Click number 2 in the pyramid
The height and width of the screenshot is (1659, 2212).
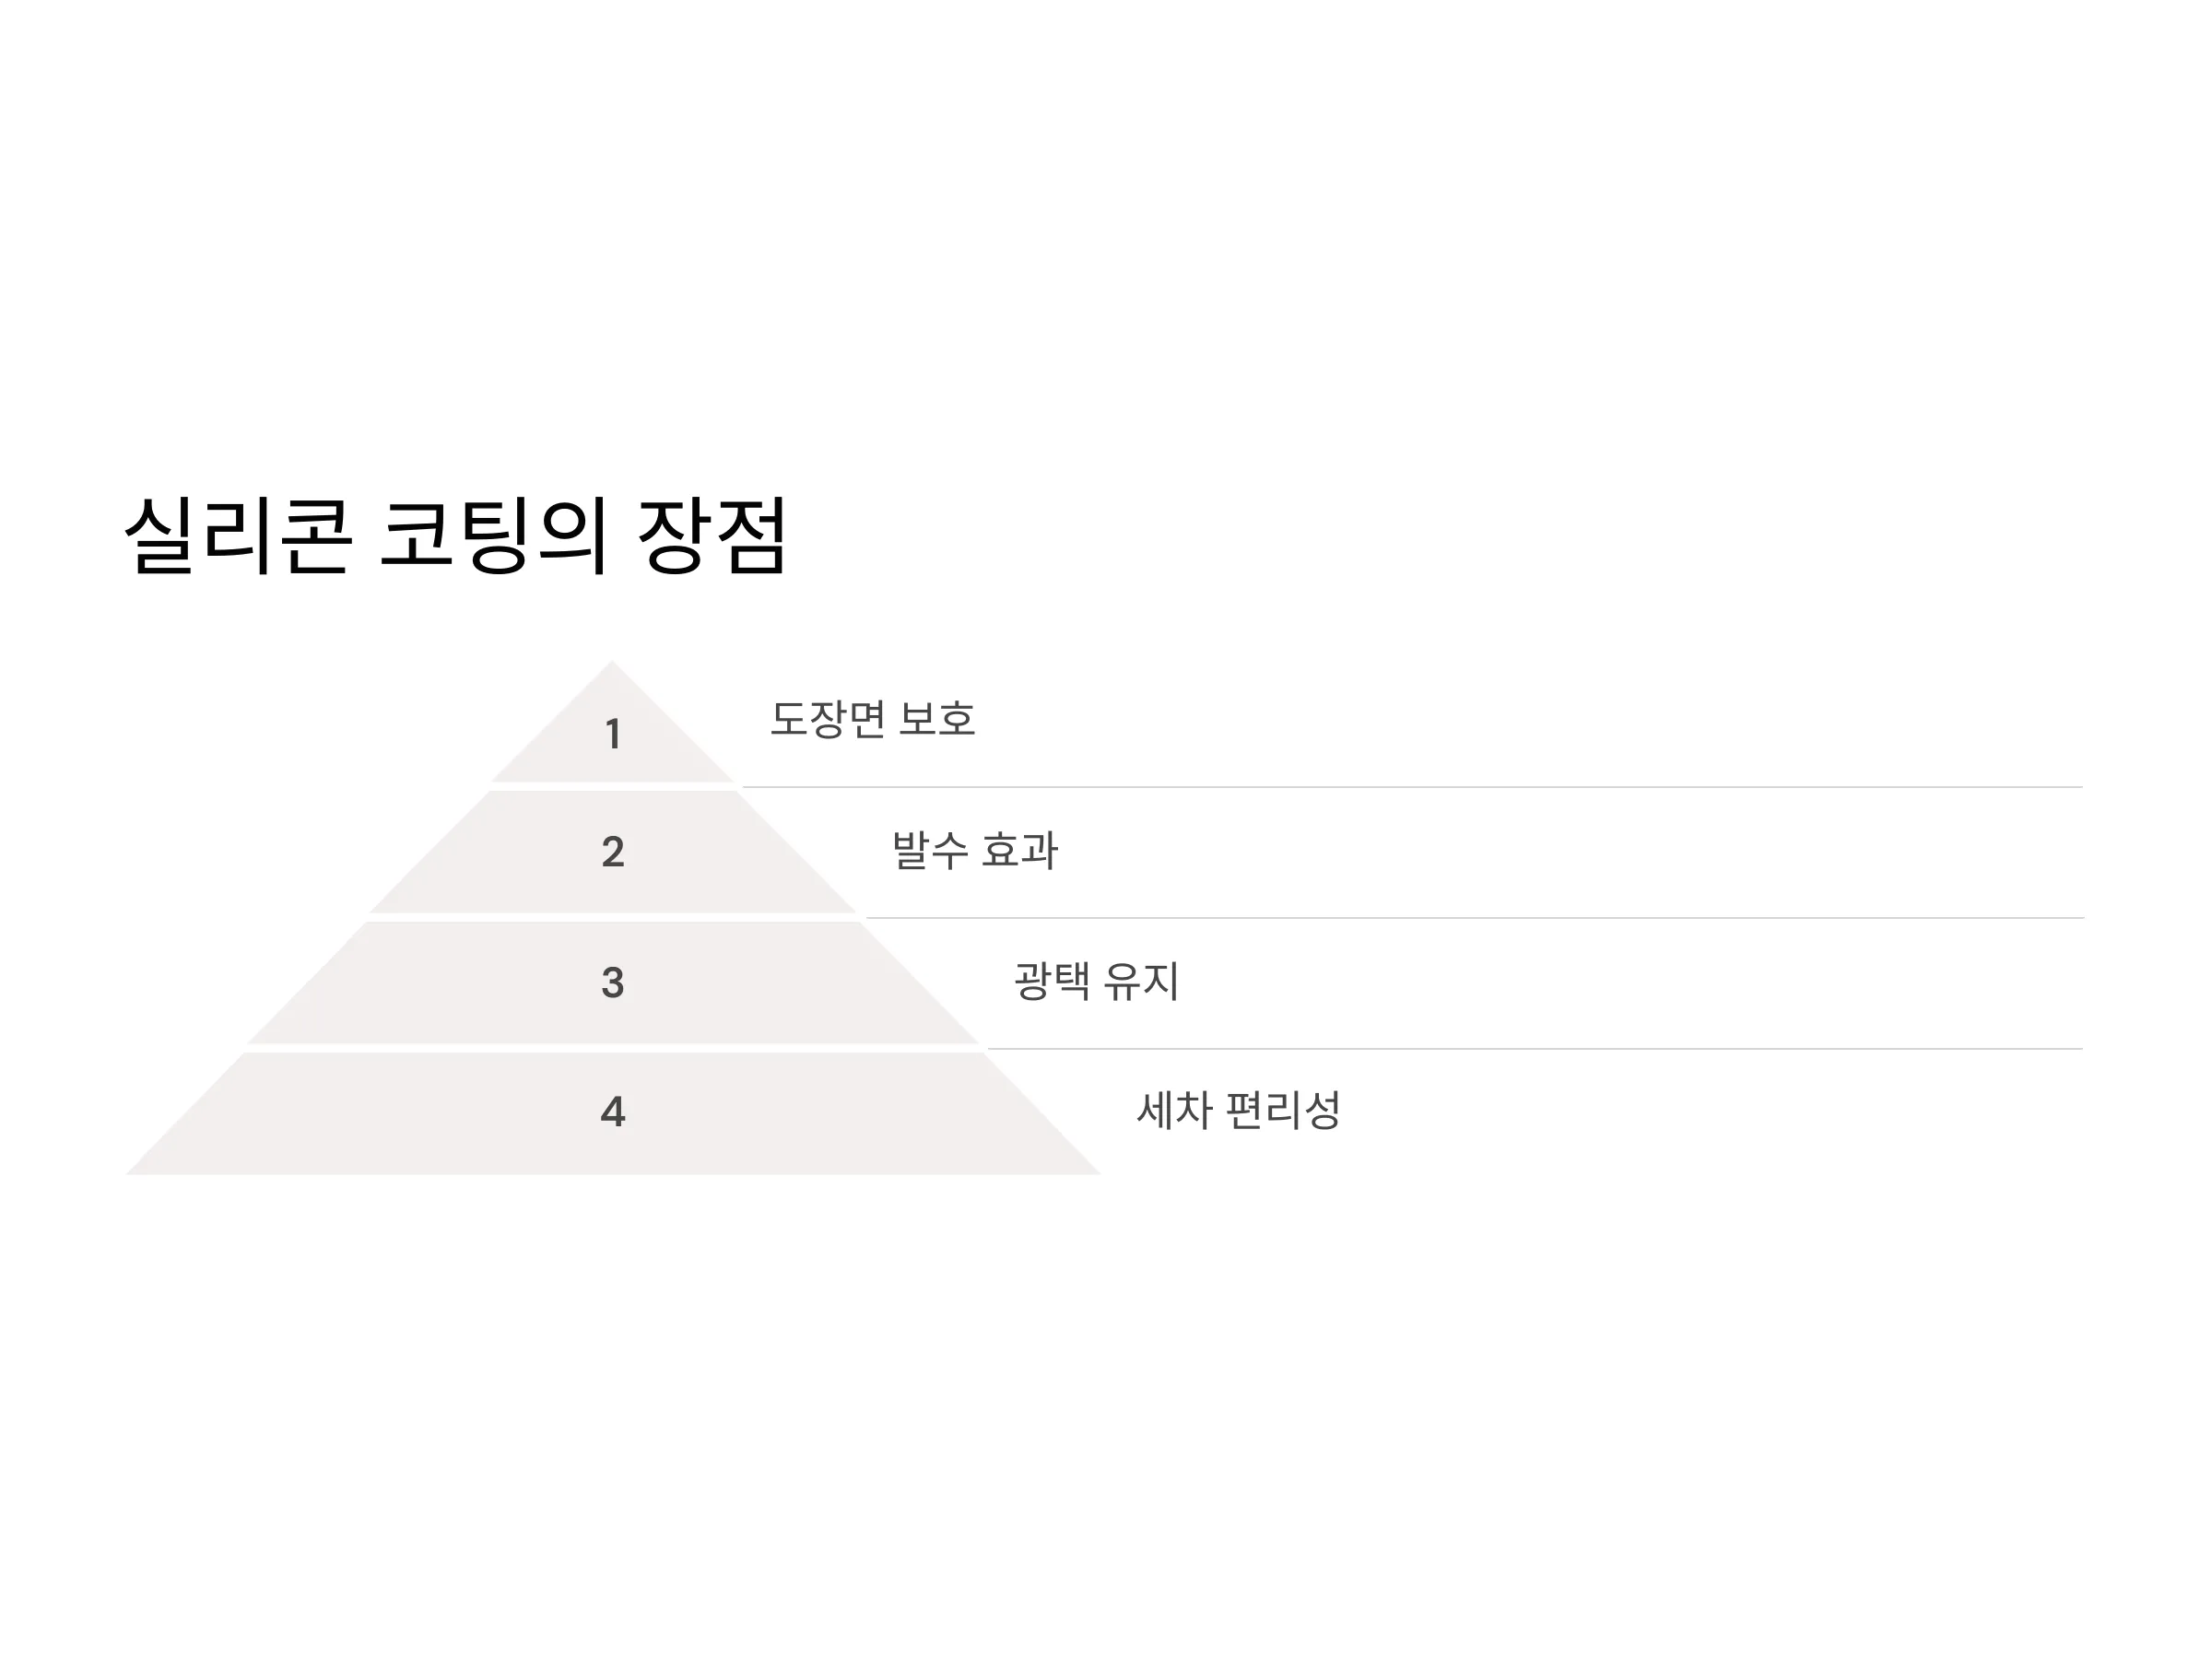pos(613,852)
